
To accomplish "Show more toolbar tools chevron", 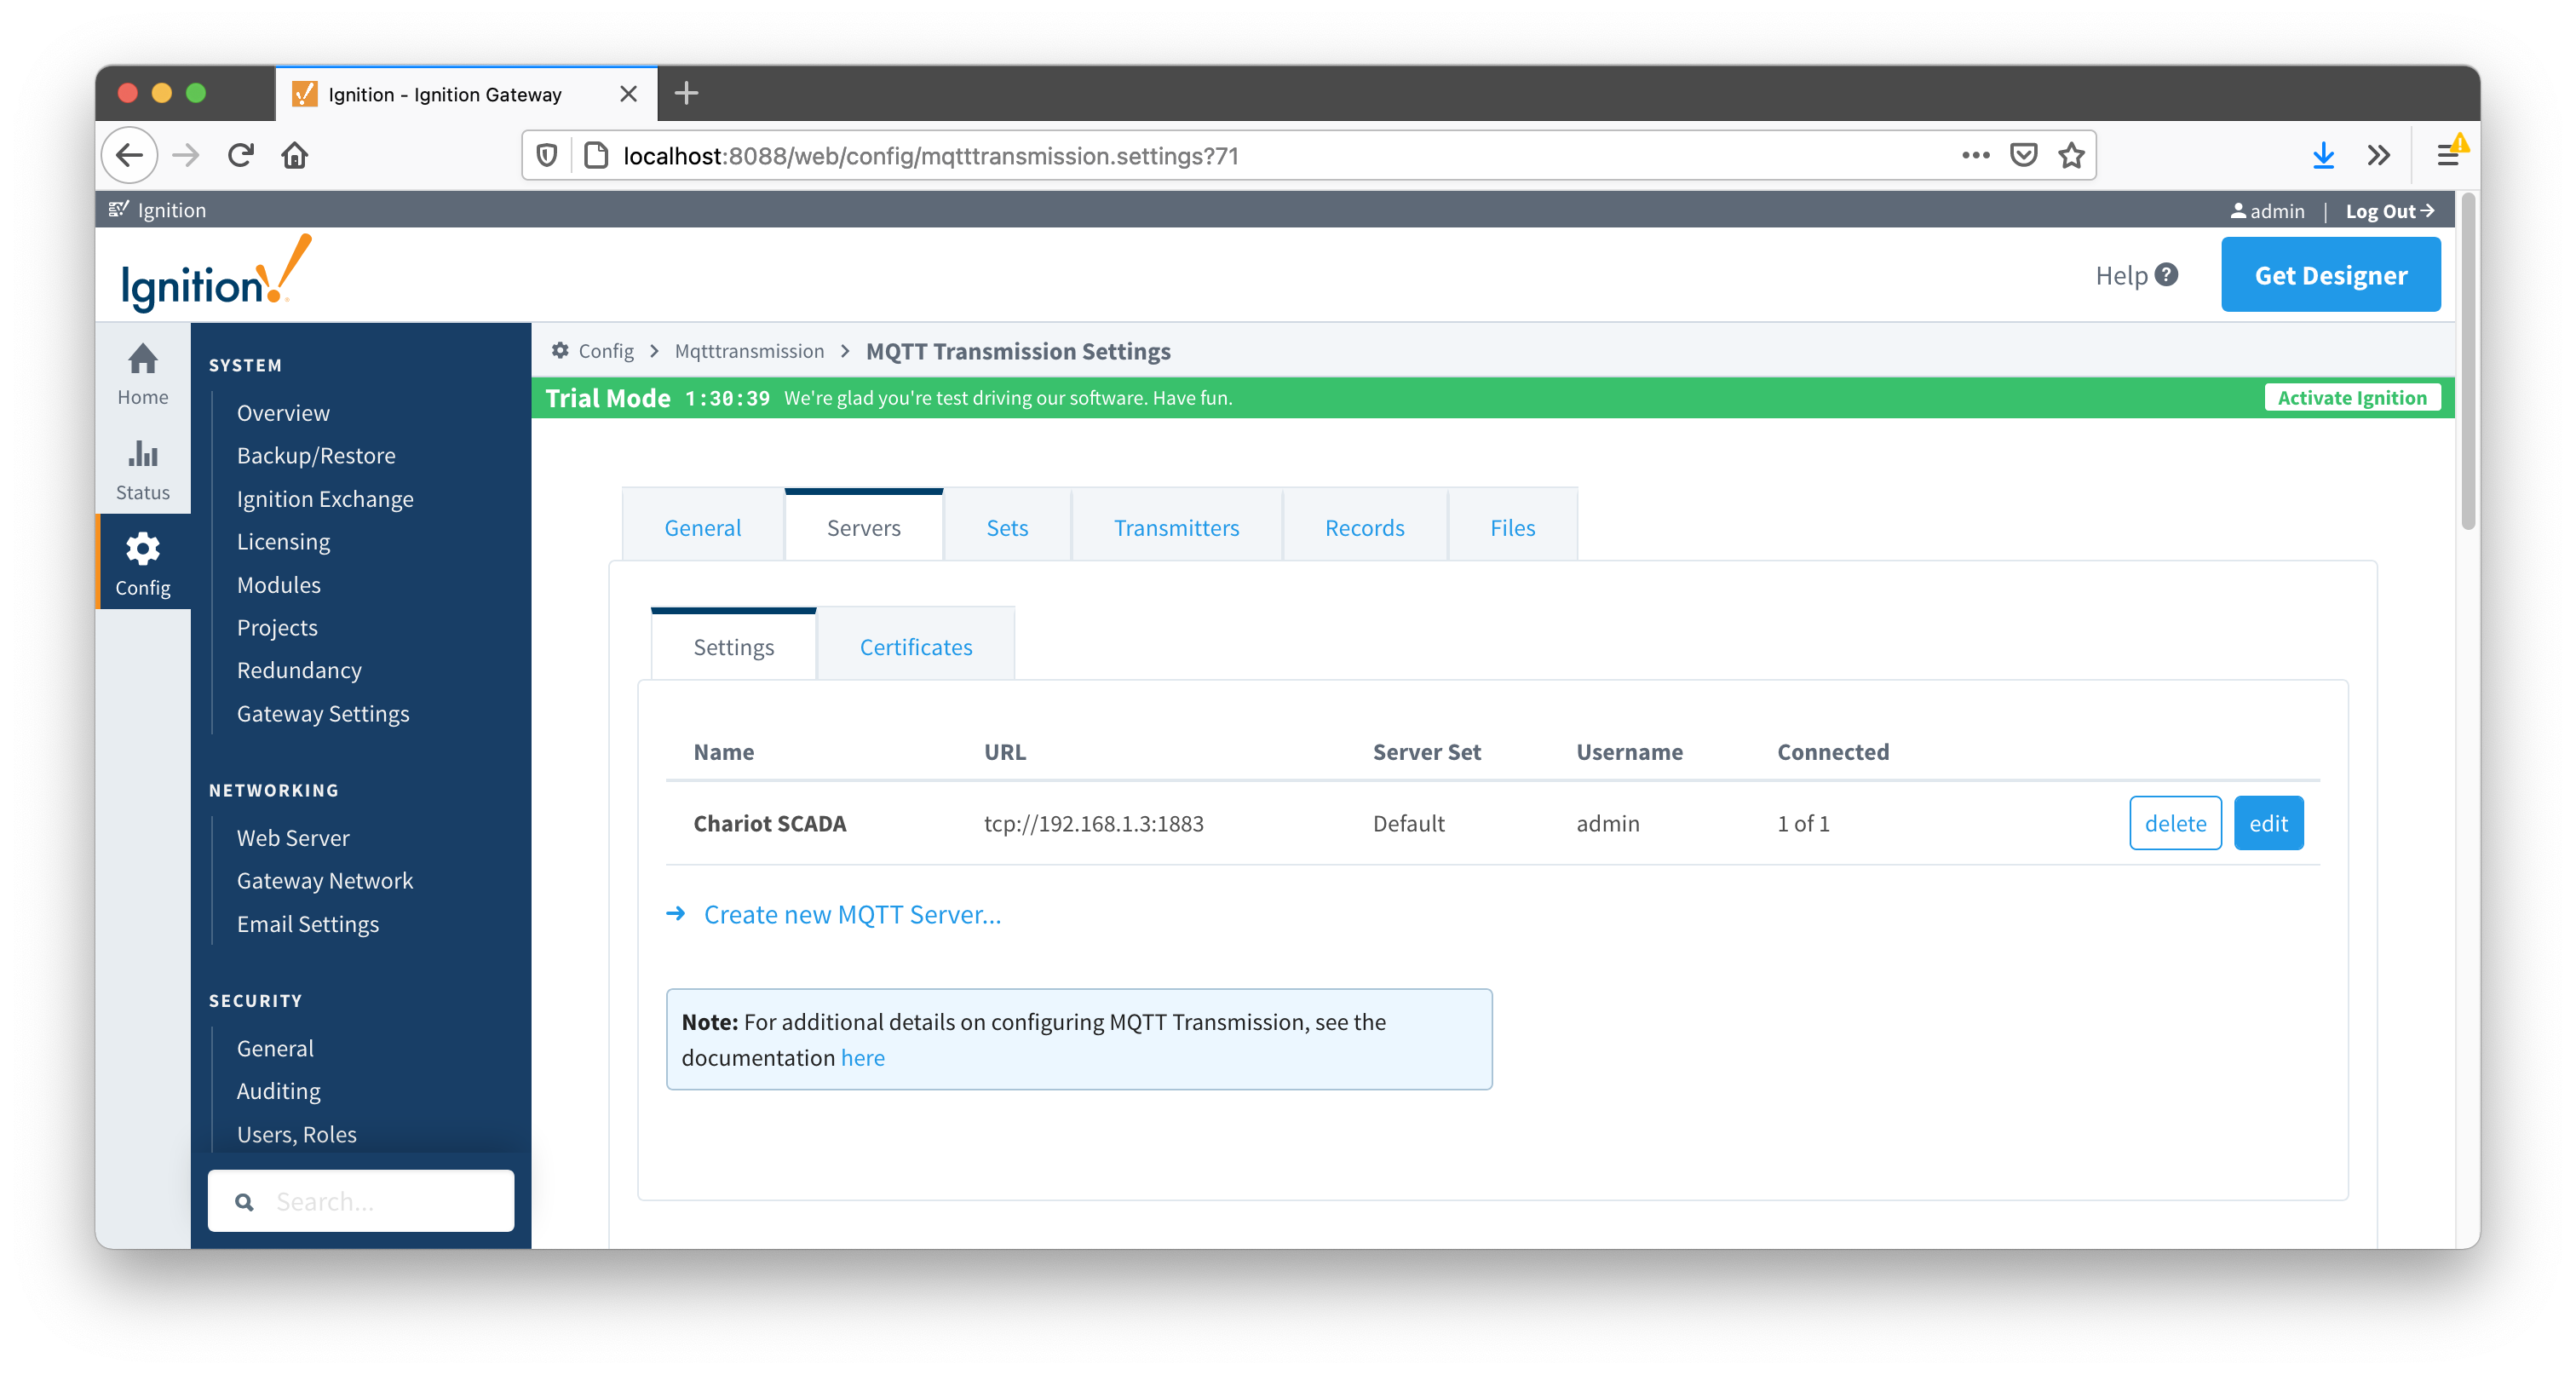I will point(2379,155).
